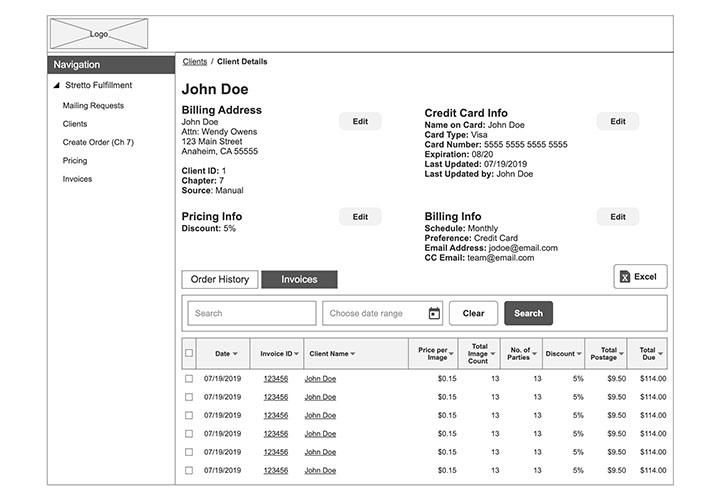
Task: Select the Invoices tab
Action: point(299,279)
